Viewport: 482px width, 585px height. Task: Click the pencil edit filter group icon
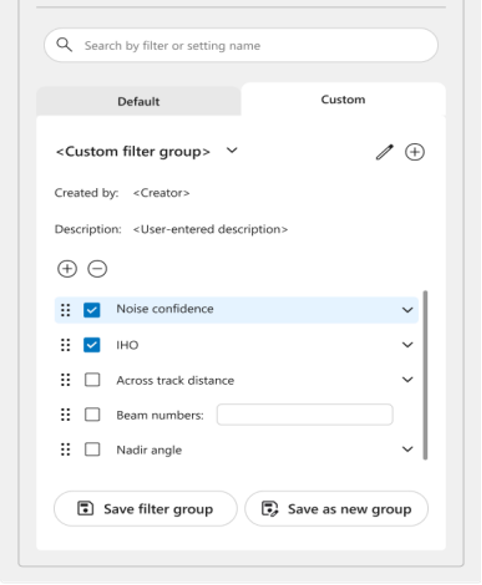pyautogui.click(x=385, y=152)
